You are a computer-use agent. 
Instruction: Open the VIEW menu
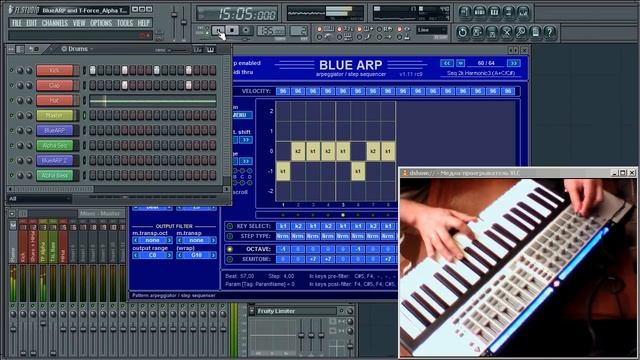tap(79, 23)
